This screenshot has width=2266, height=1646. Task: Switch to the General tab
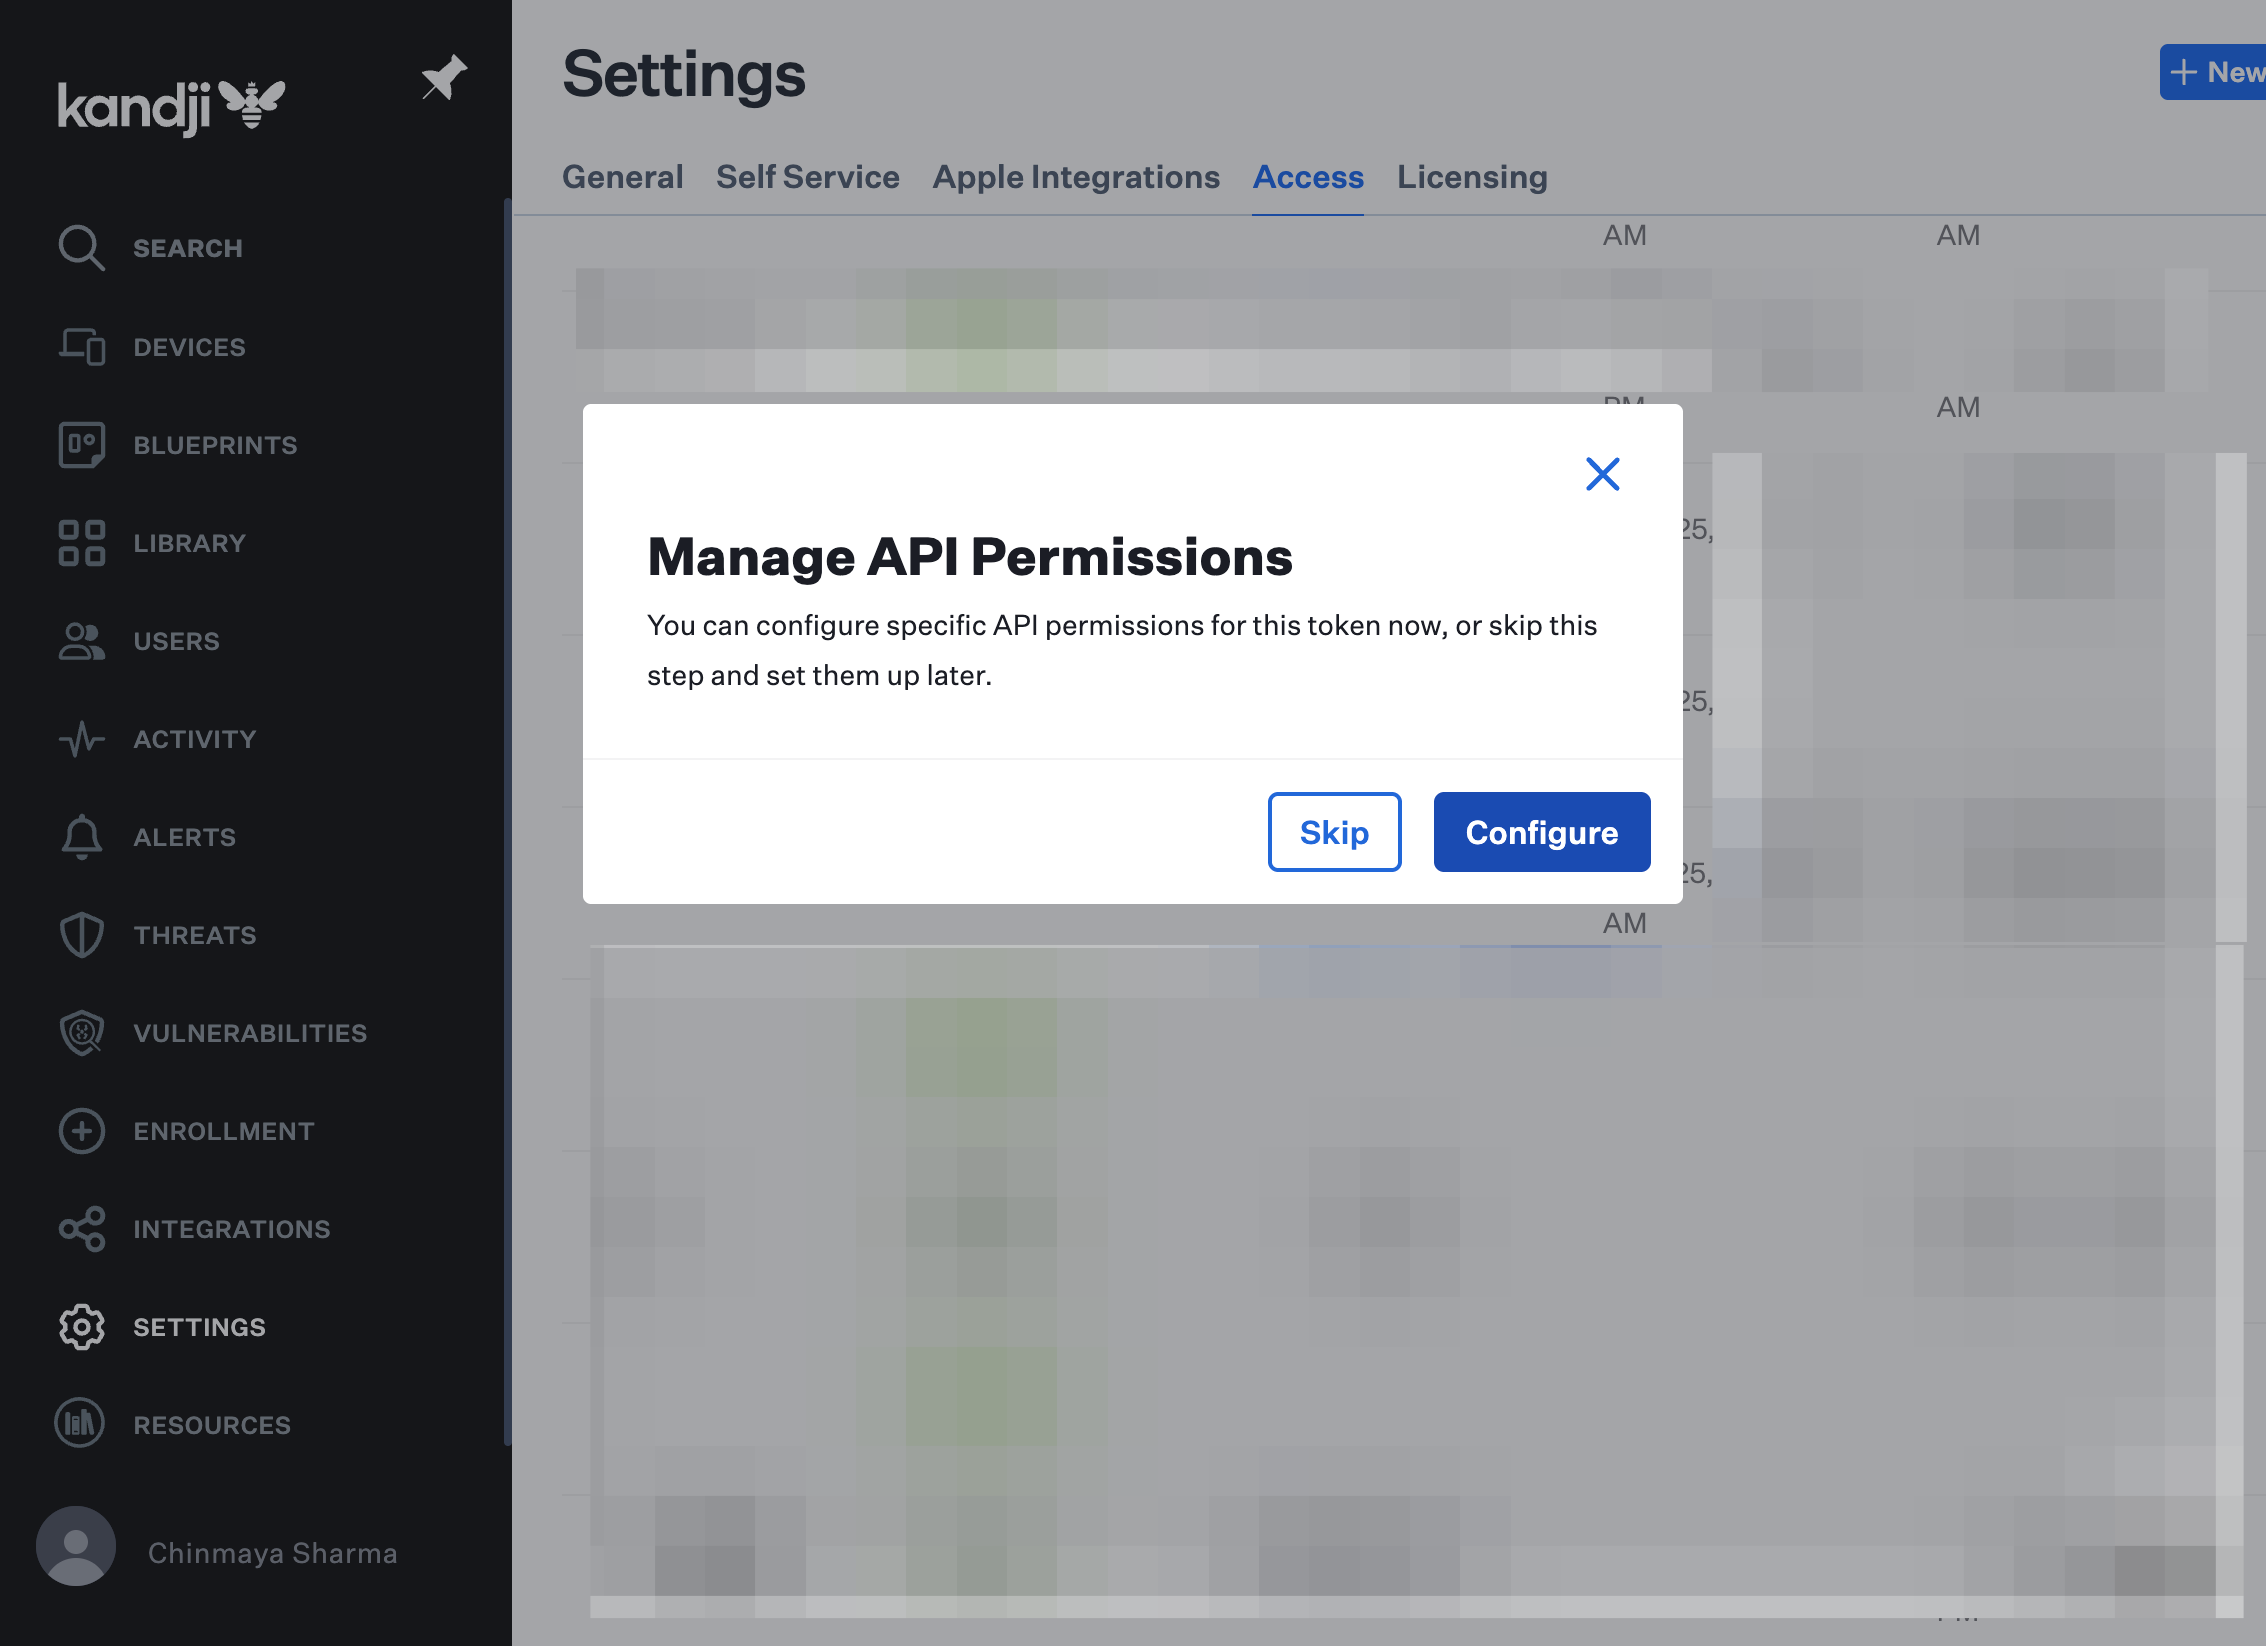pos(622,177)
